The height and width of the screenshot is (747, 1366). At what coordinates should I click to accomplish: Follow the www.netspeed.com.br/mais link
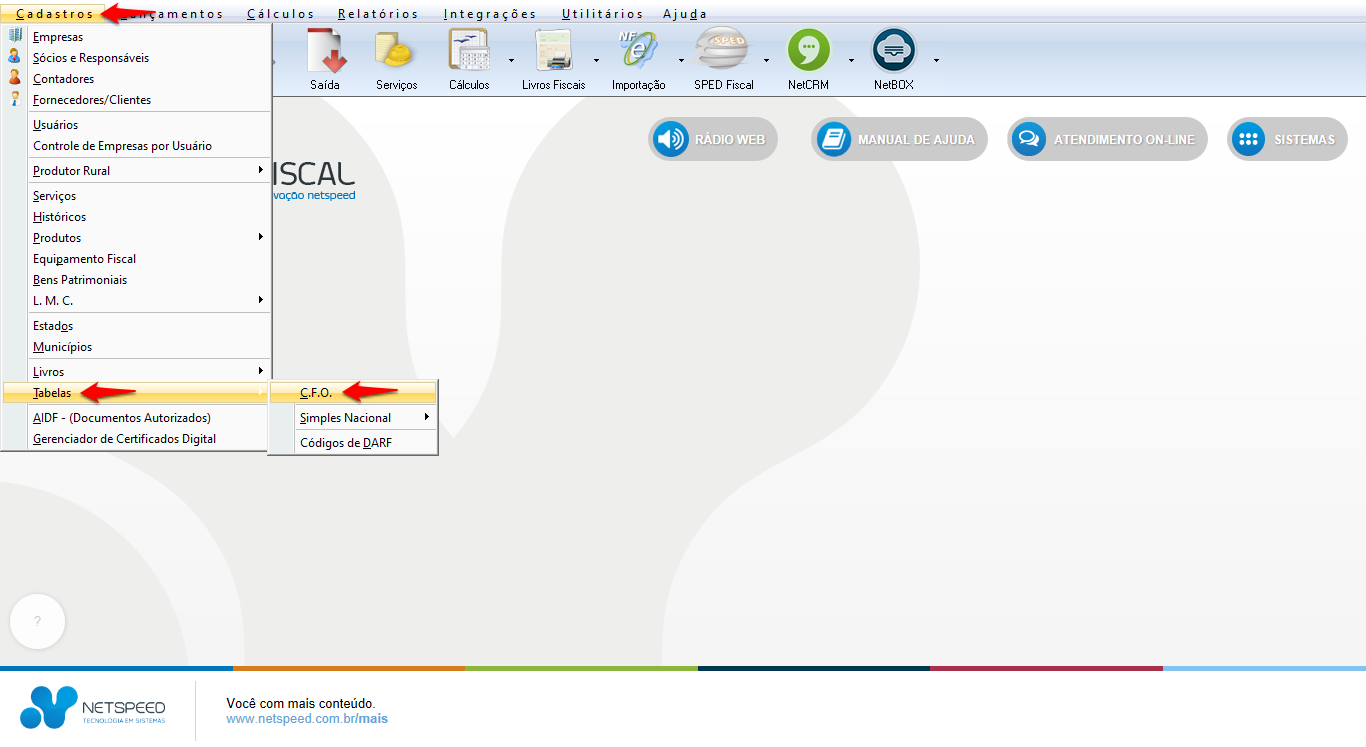point(306,719)
